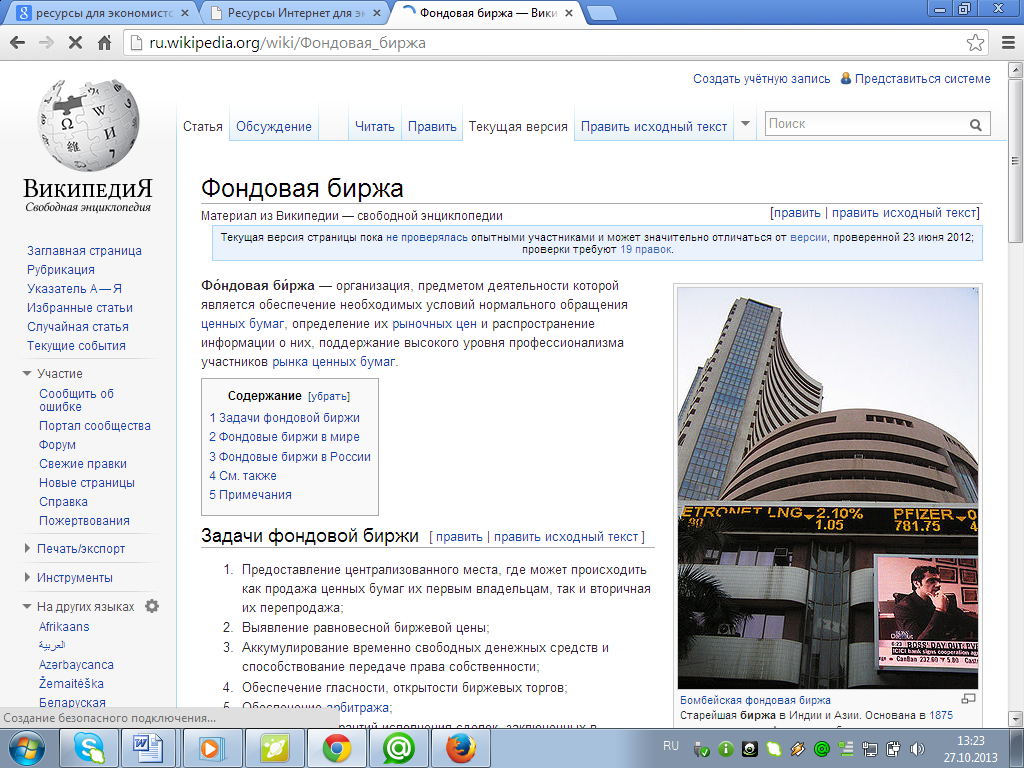
Task: Open Microsoft Word from the taskbar
Action: tap(147, 748)
